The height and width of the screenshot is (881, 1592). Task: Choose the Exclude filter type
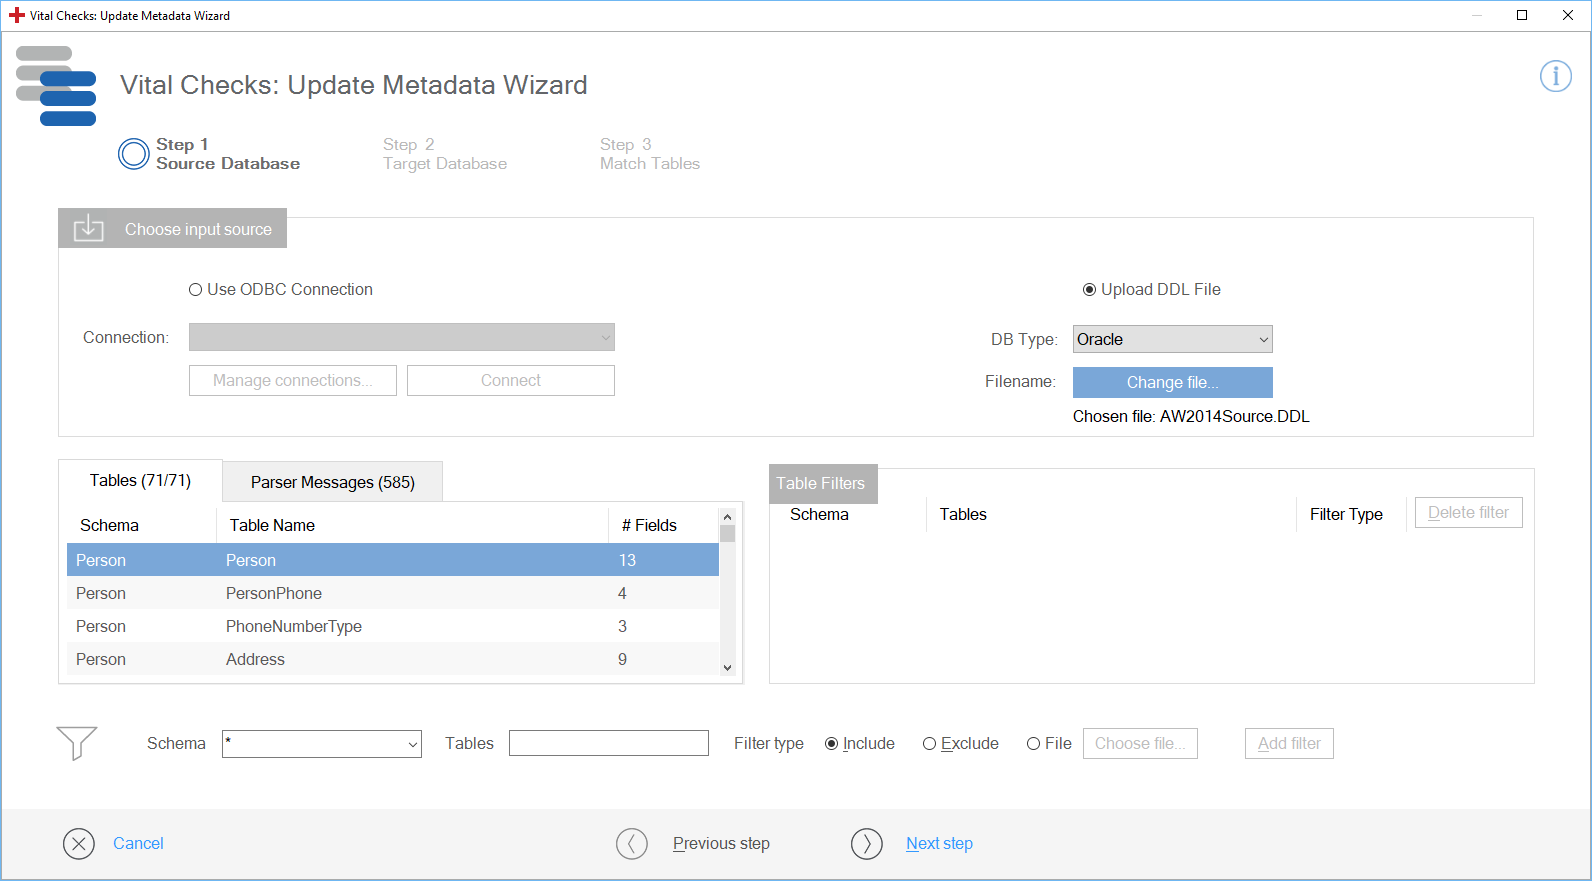(x=930, y=744)
